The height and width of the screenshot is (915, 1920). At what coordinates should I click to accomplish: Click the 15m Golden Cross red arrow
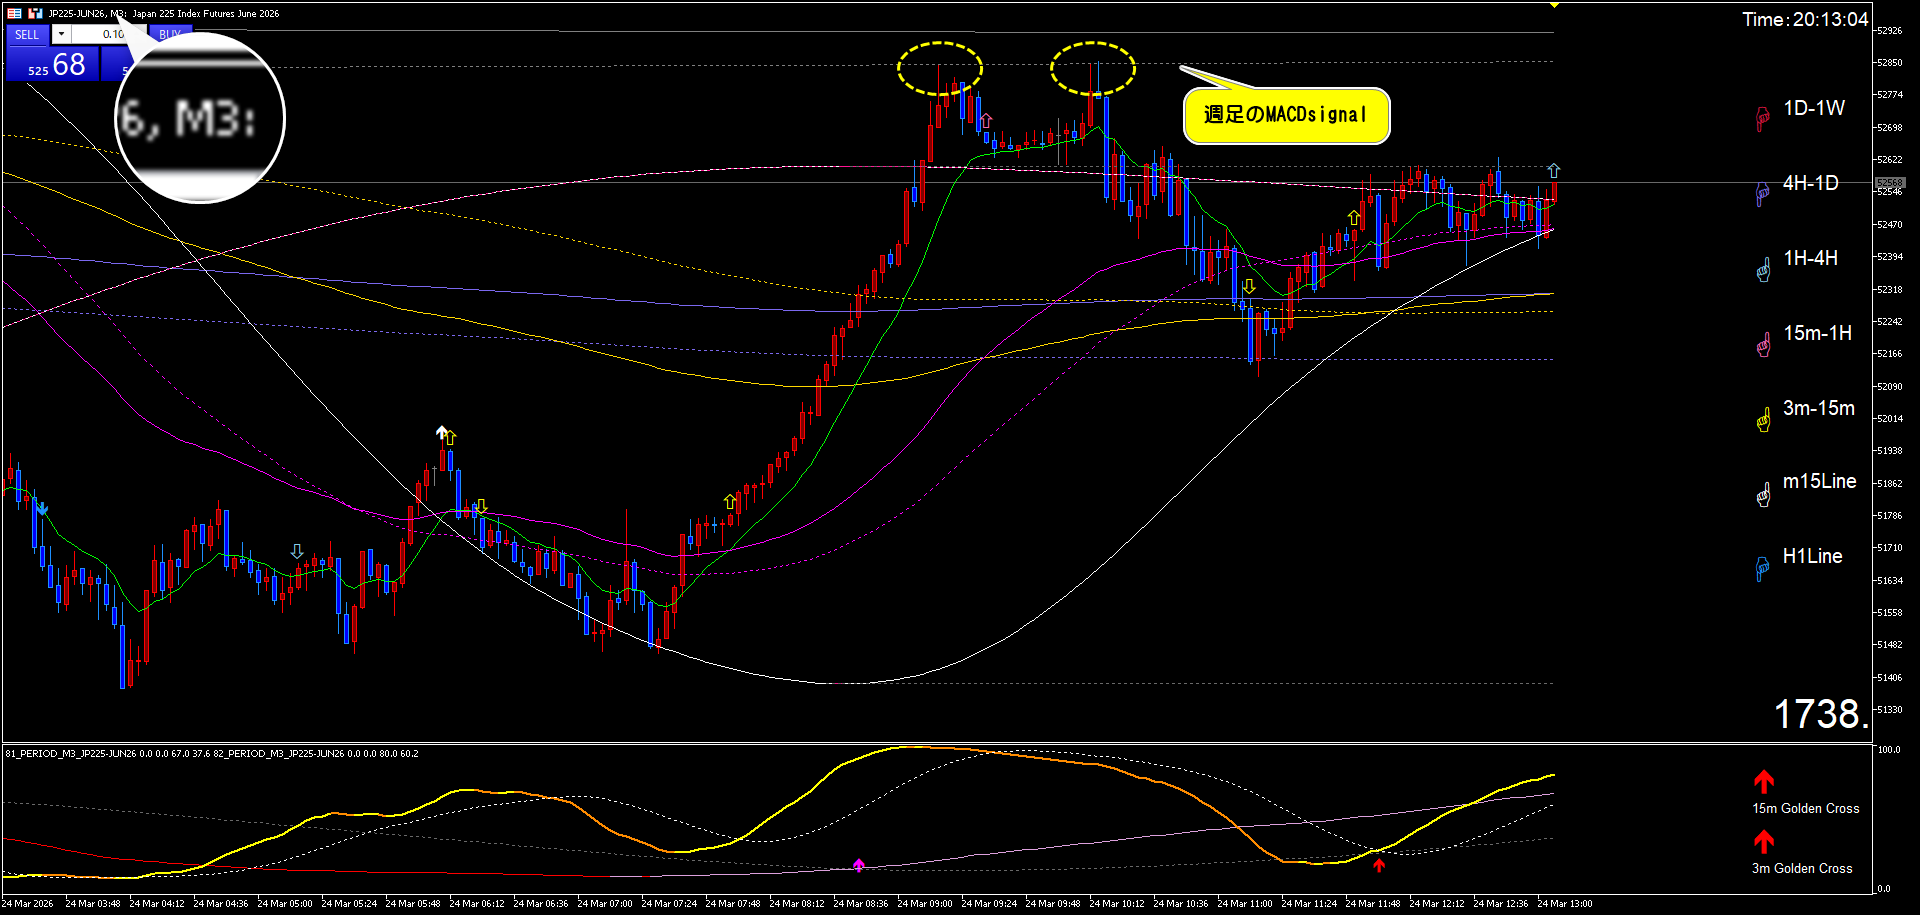(x=1764, y=781)
